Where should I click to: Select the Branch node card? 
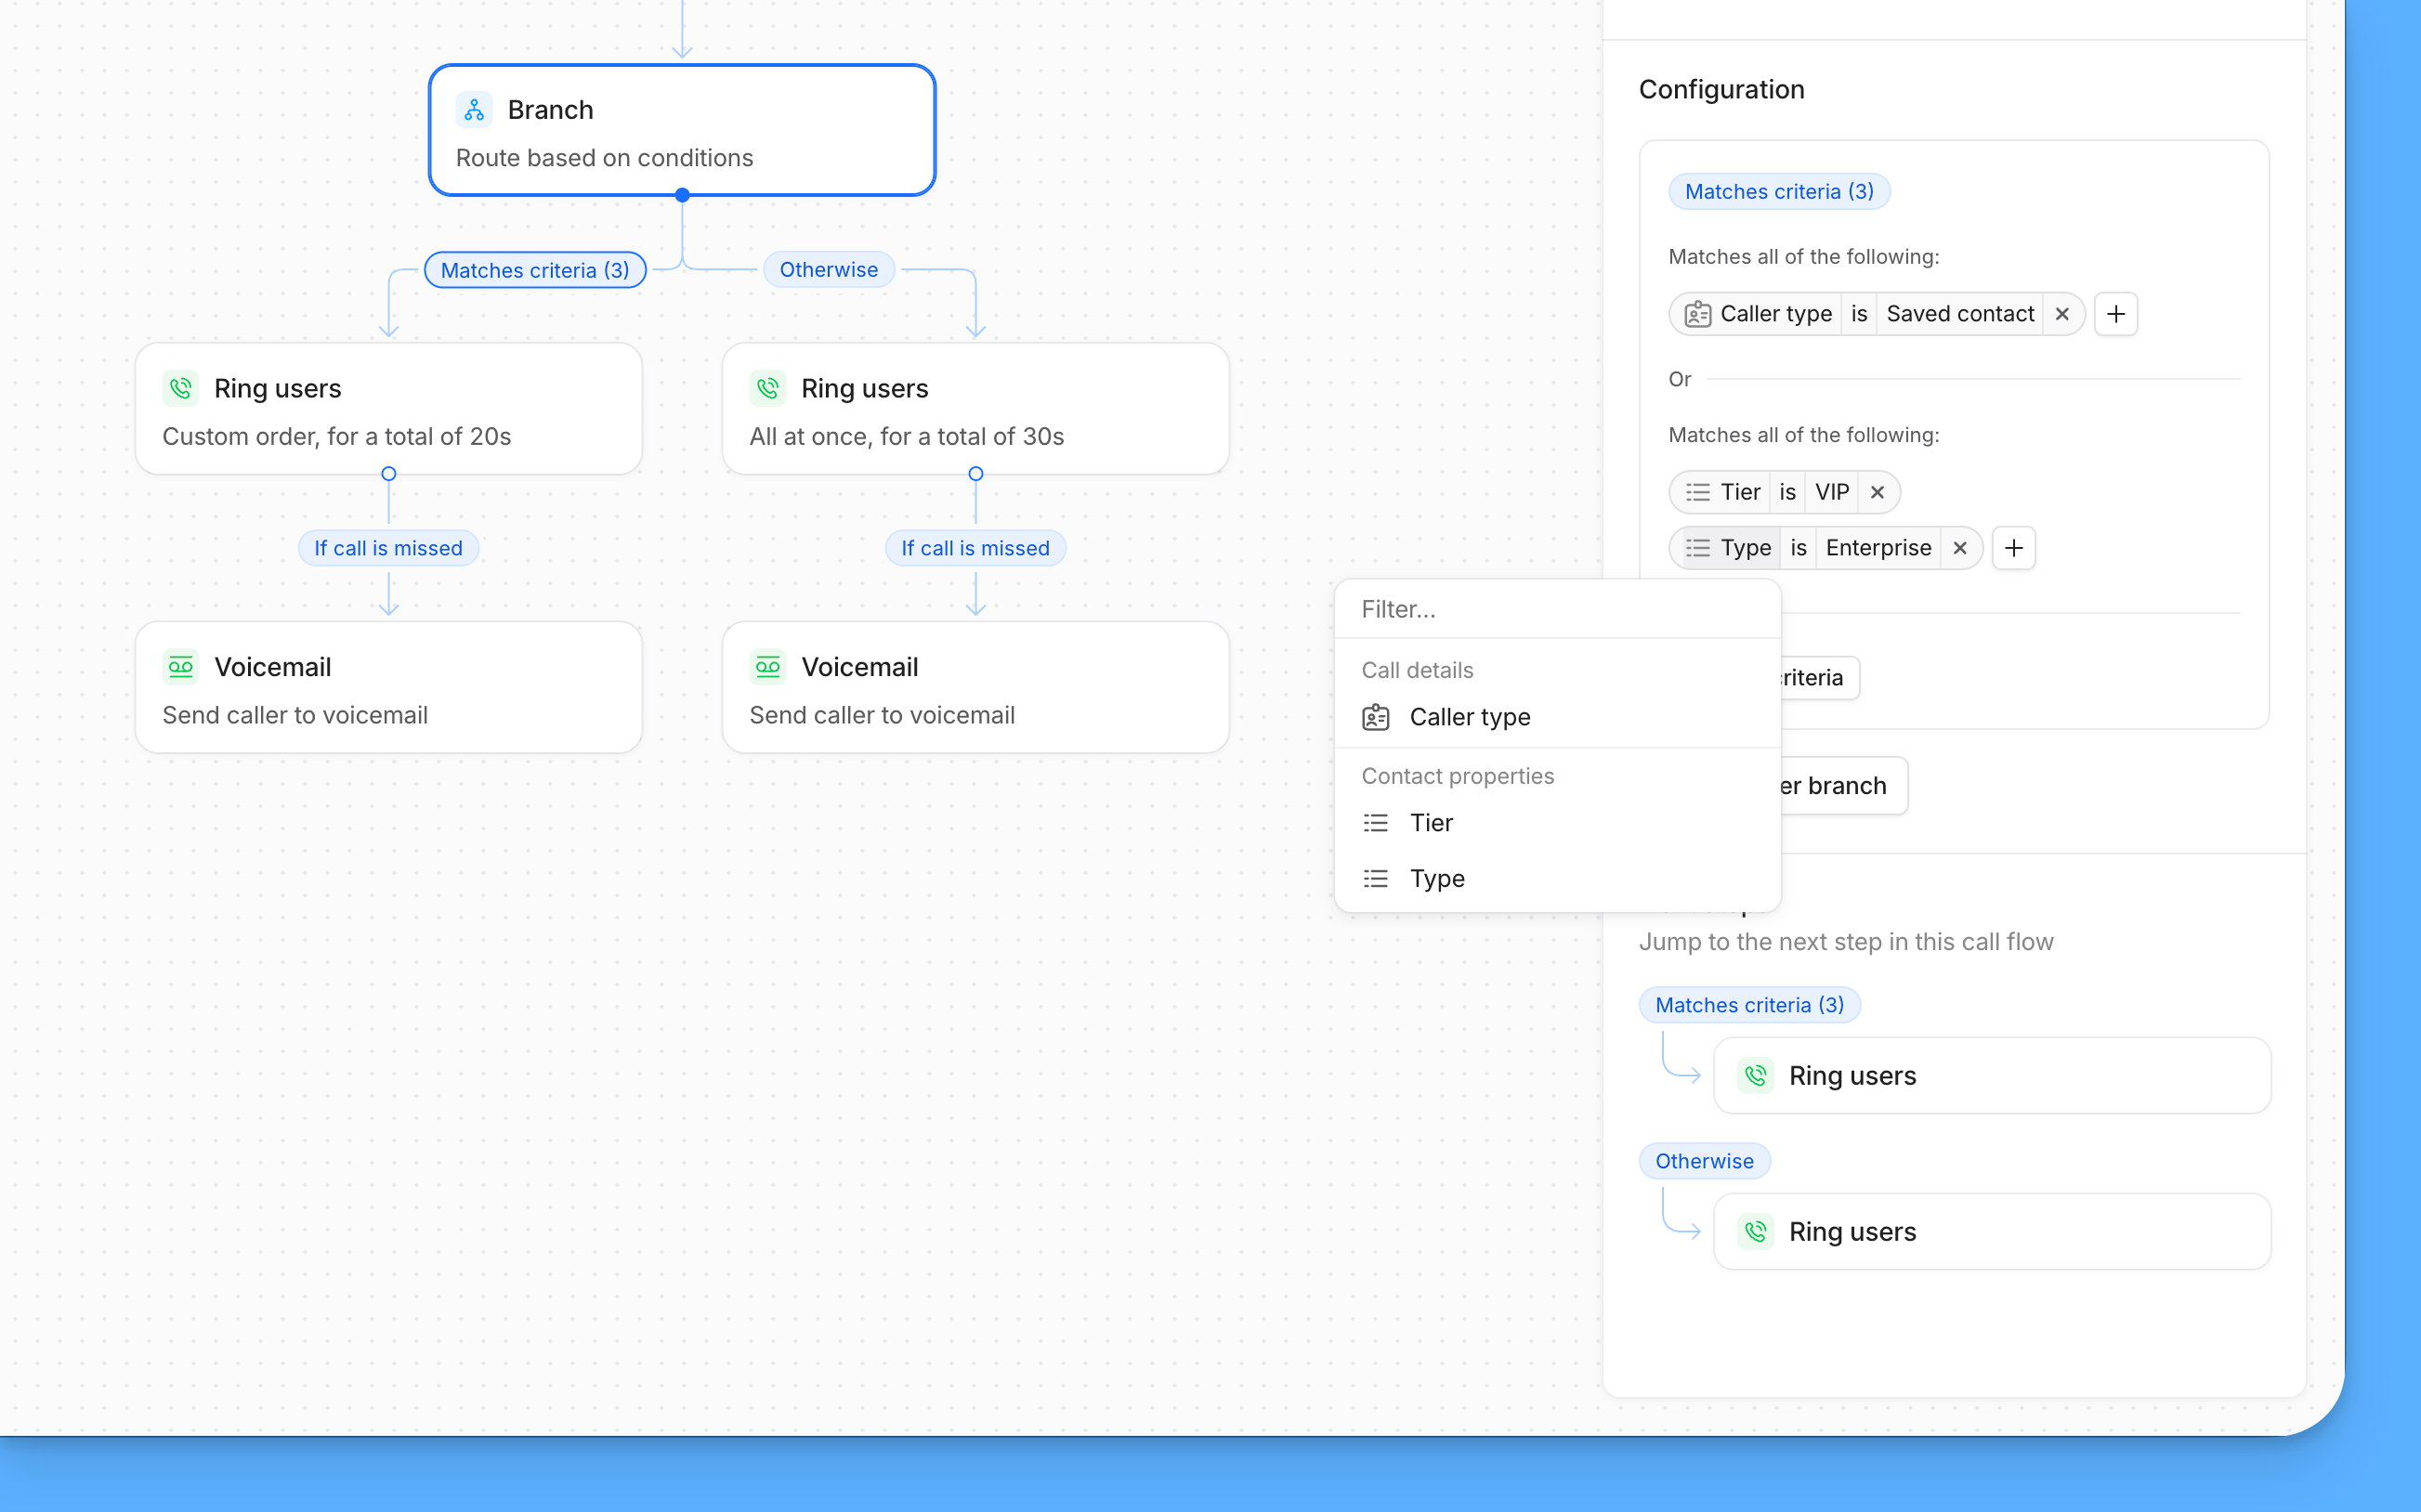point(682,130)
